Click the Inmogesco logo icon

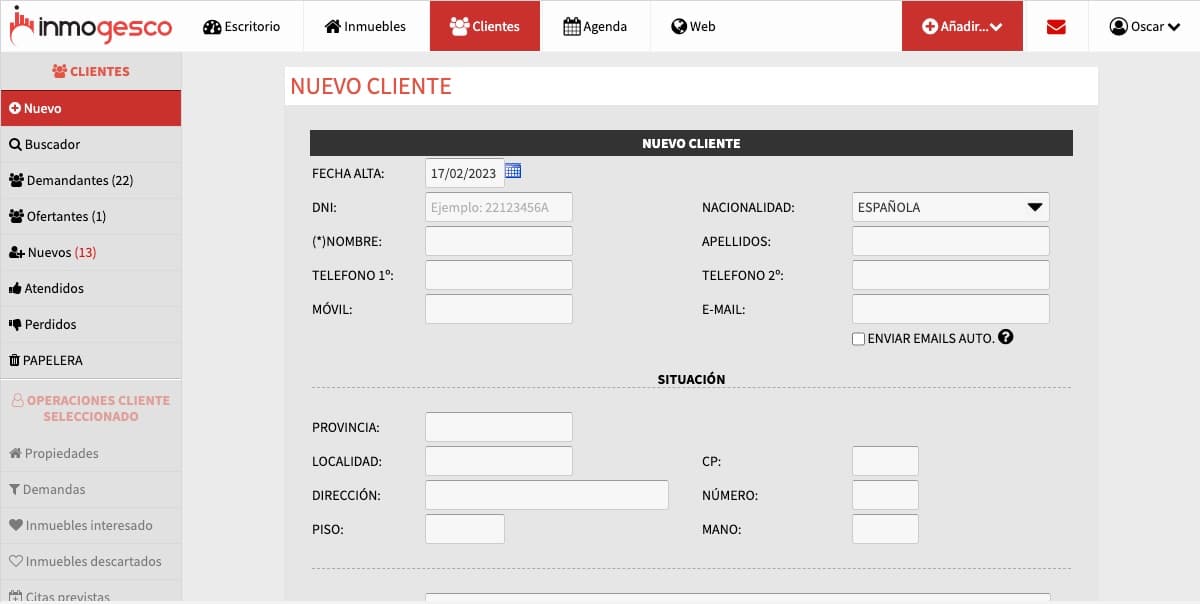point(22,26)
